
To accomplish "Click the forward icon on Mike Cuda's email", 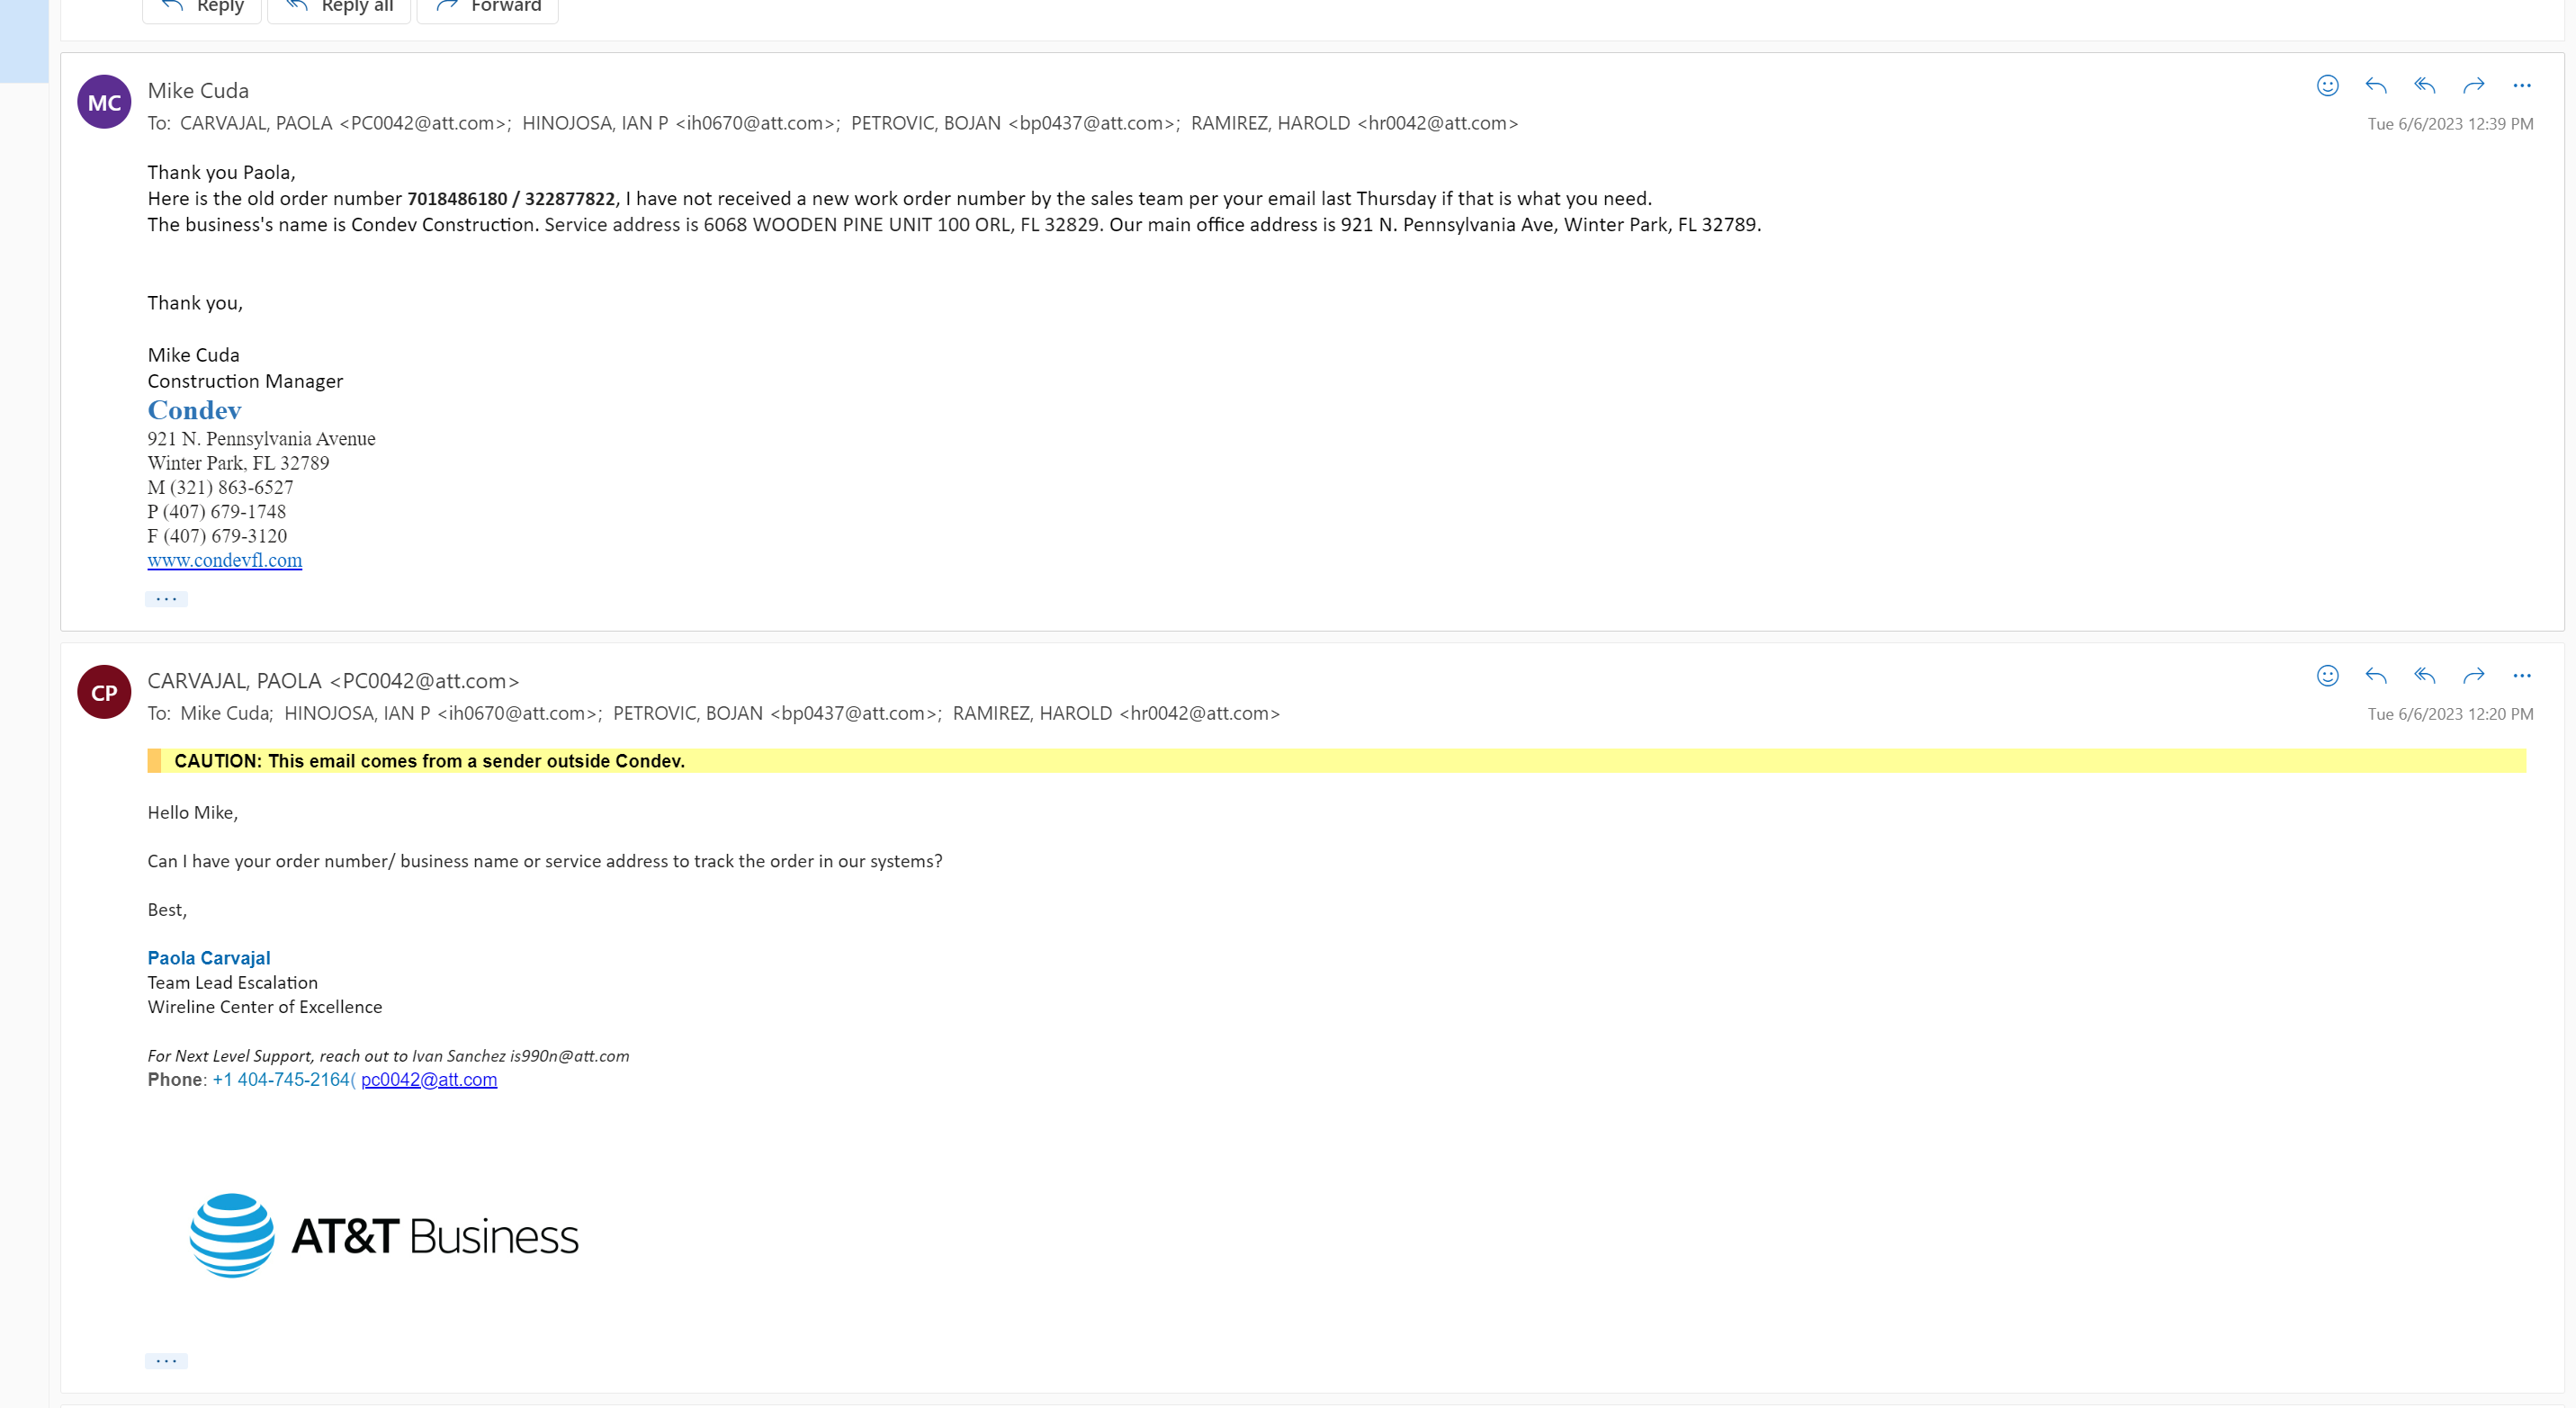I will click(x=2473, y=86).
